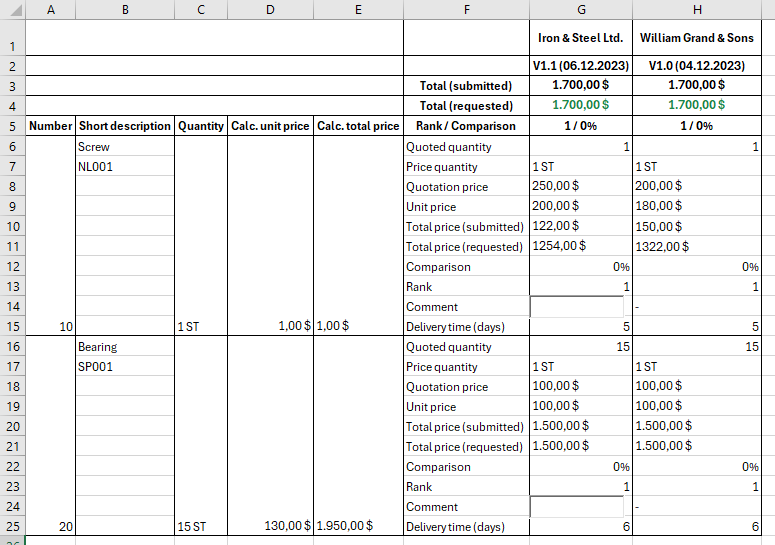This screenshot has height=545, width=775.
Task: Click the Bearing description cell
Action: (x=124, y=347)
